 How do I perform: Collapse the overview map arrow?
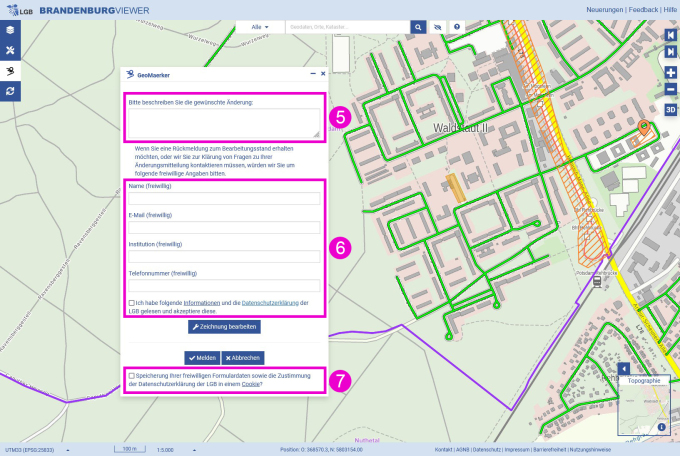point(624,369)
